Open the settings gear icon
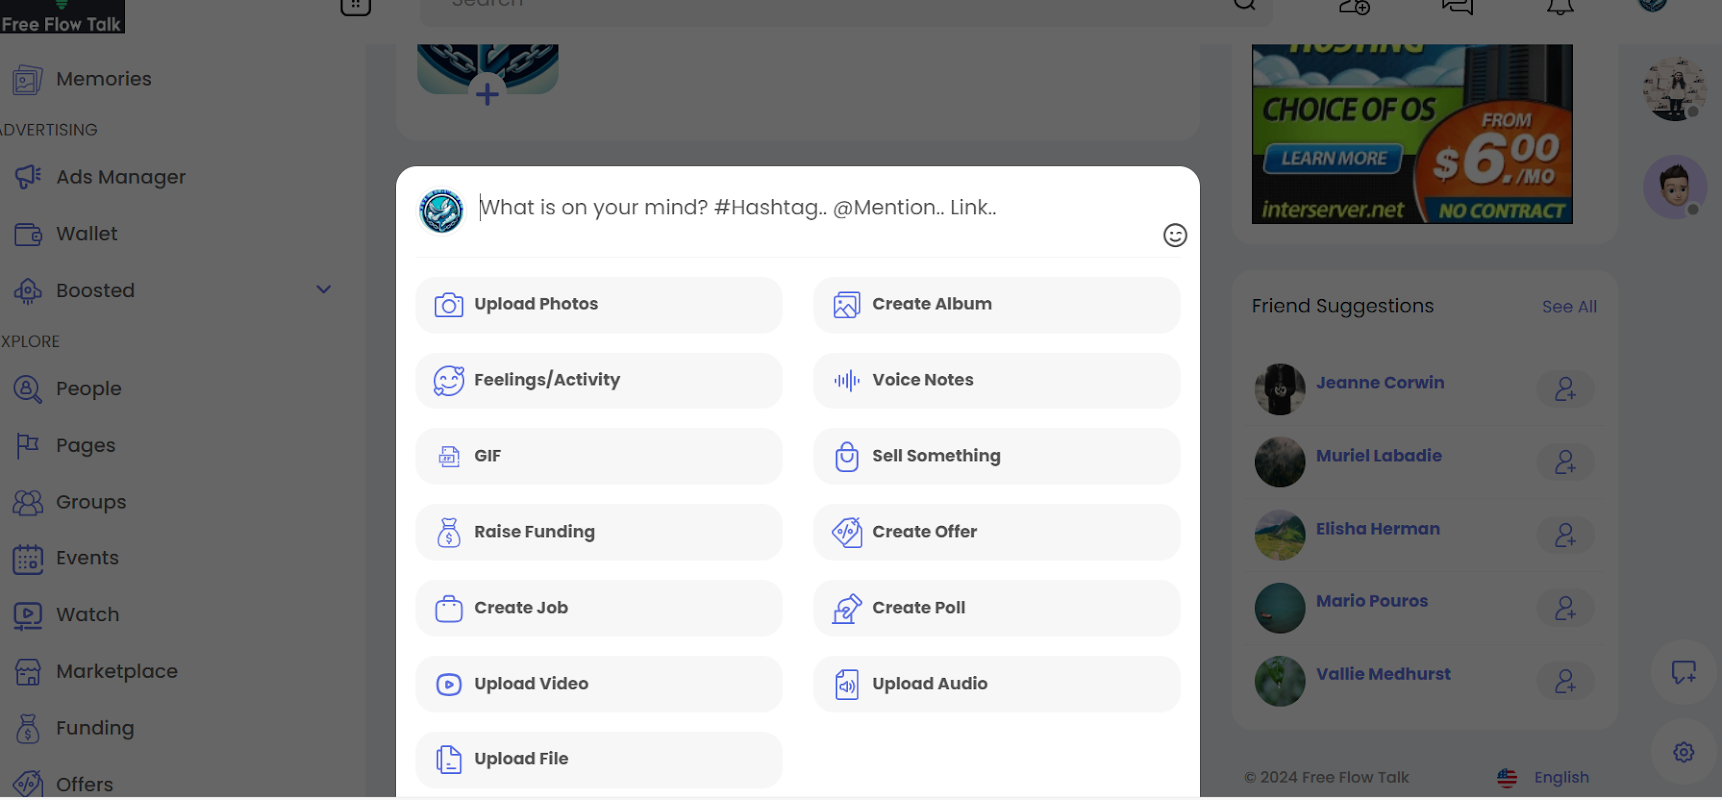Screen dimensions: 1722x800 (x=1684, y=752)
